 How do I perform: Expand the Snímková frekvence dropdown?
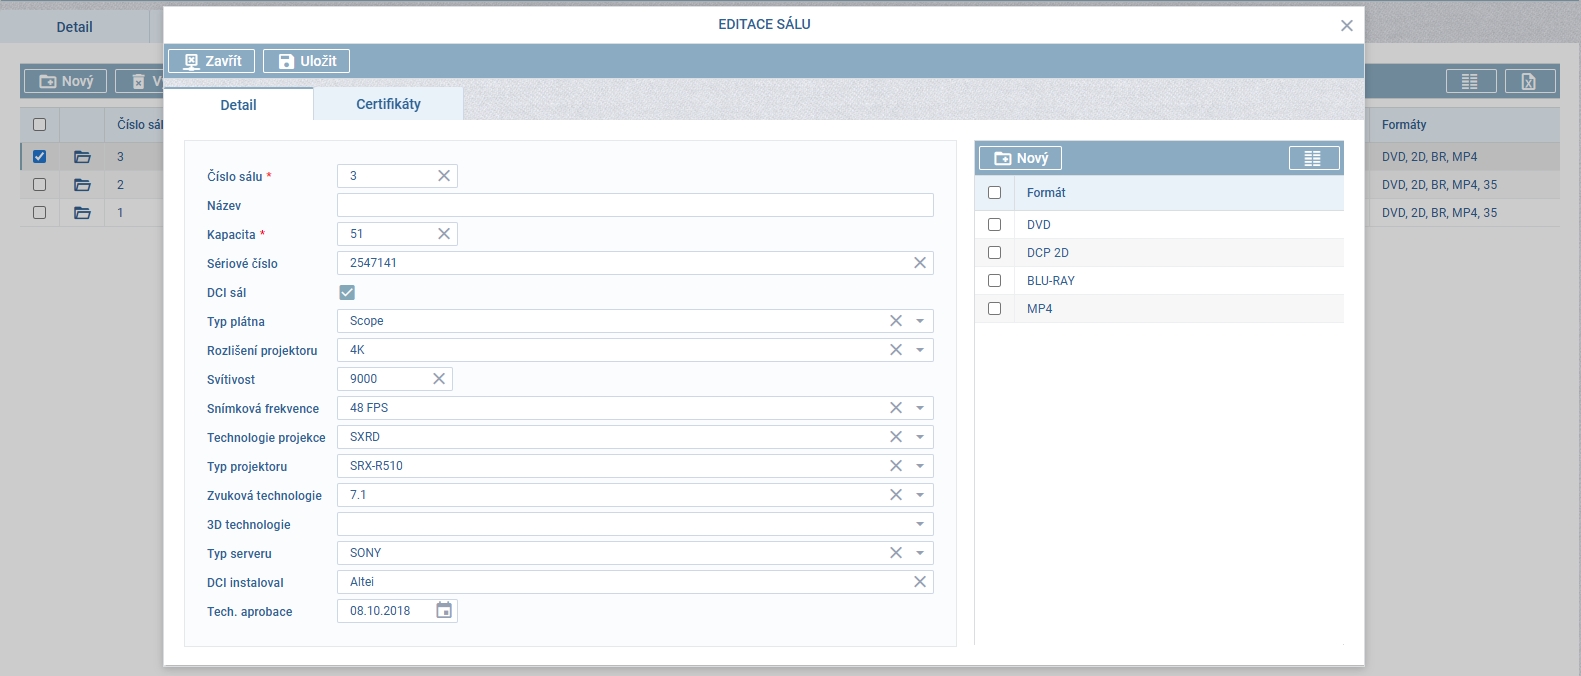919,408
